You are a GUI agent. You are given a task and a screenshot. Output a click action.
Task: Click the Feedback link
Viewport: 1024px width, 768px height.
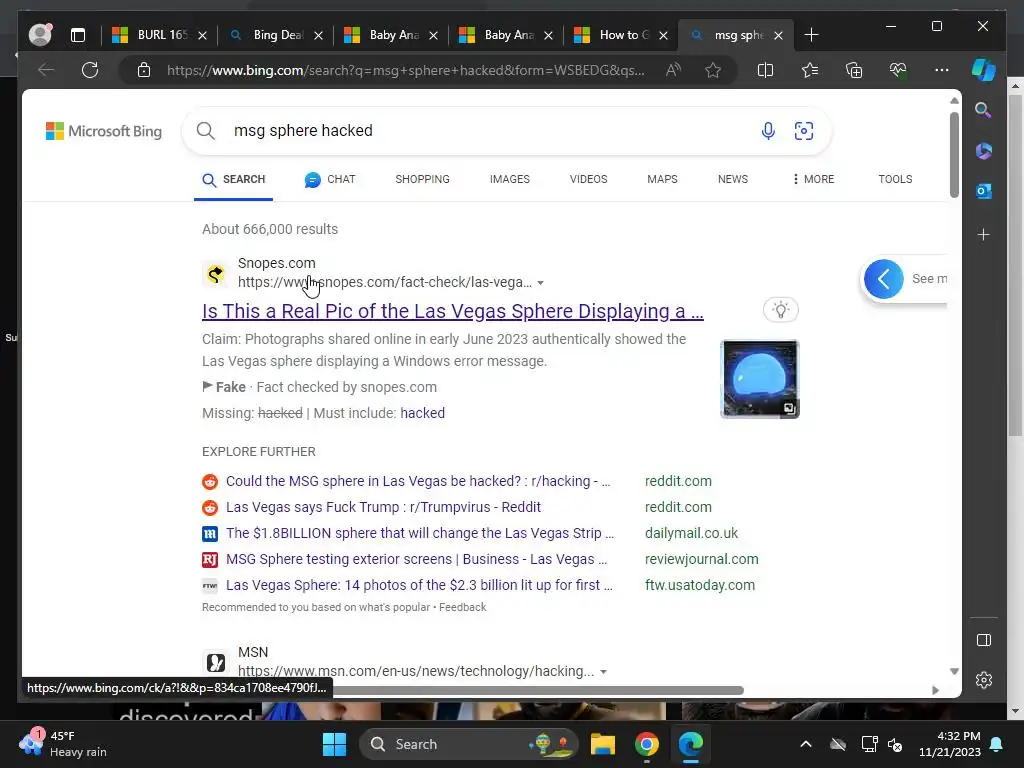pos(462,607)
